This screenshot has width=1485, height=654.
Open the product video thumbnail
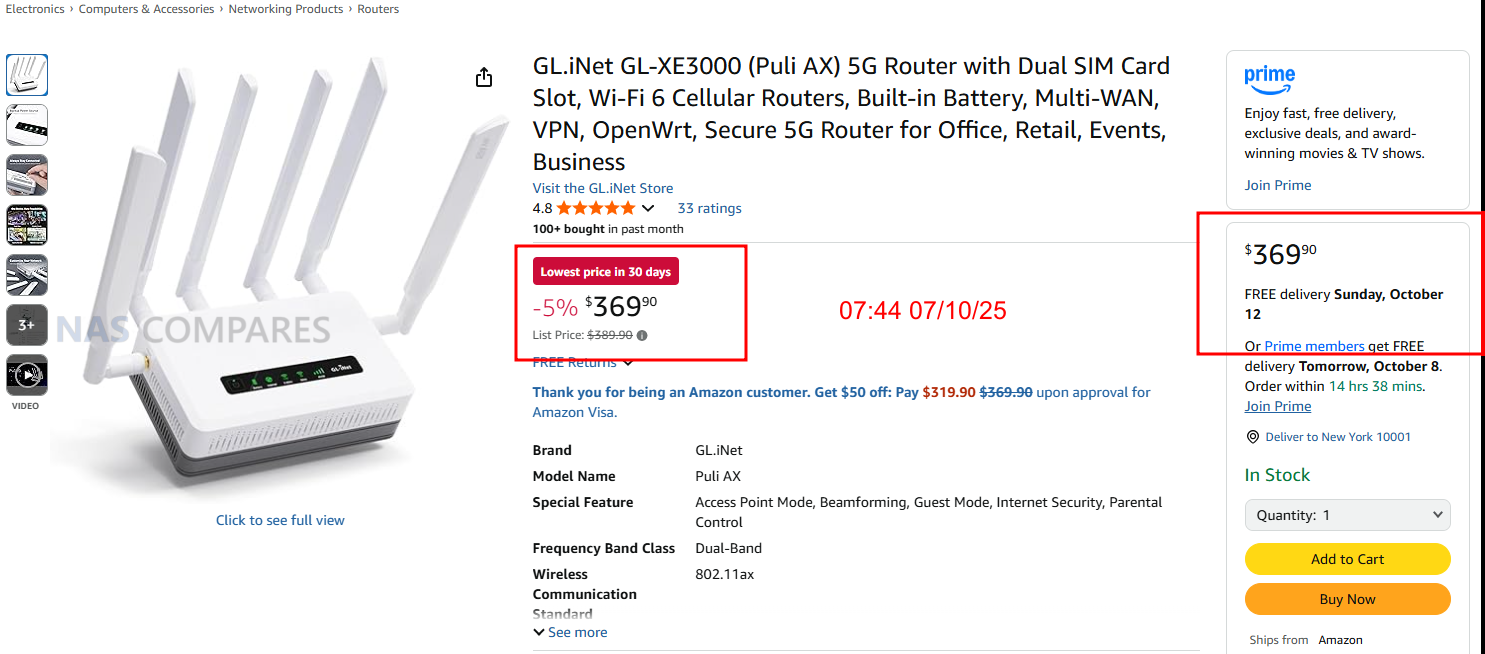27,375
